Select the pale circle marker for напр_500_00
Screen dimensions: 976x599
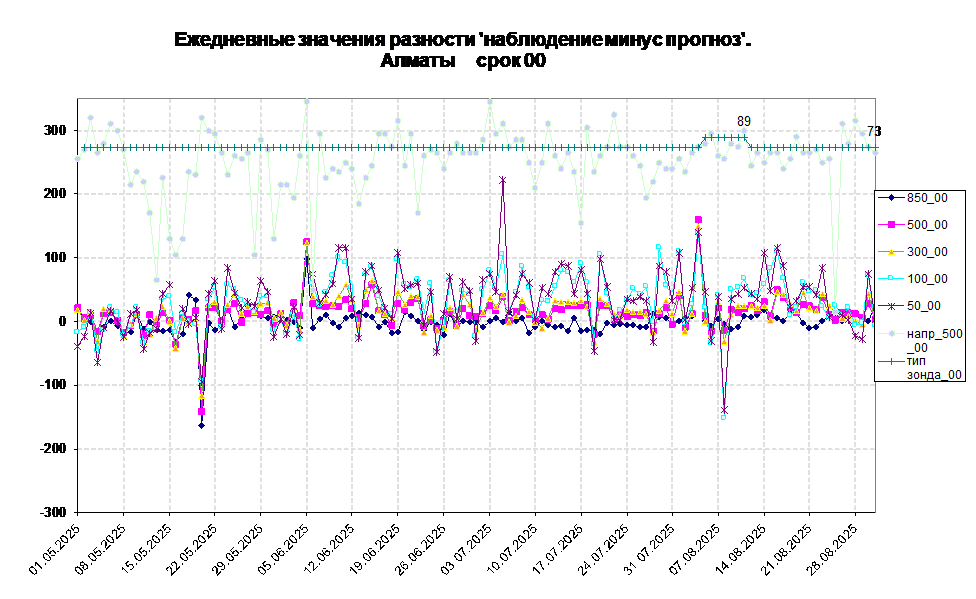click(890, 333)
